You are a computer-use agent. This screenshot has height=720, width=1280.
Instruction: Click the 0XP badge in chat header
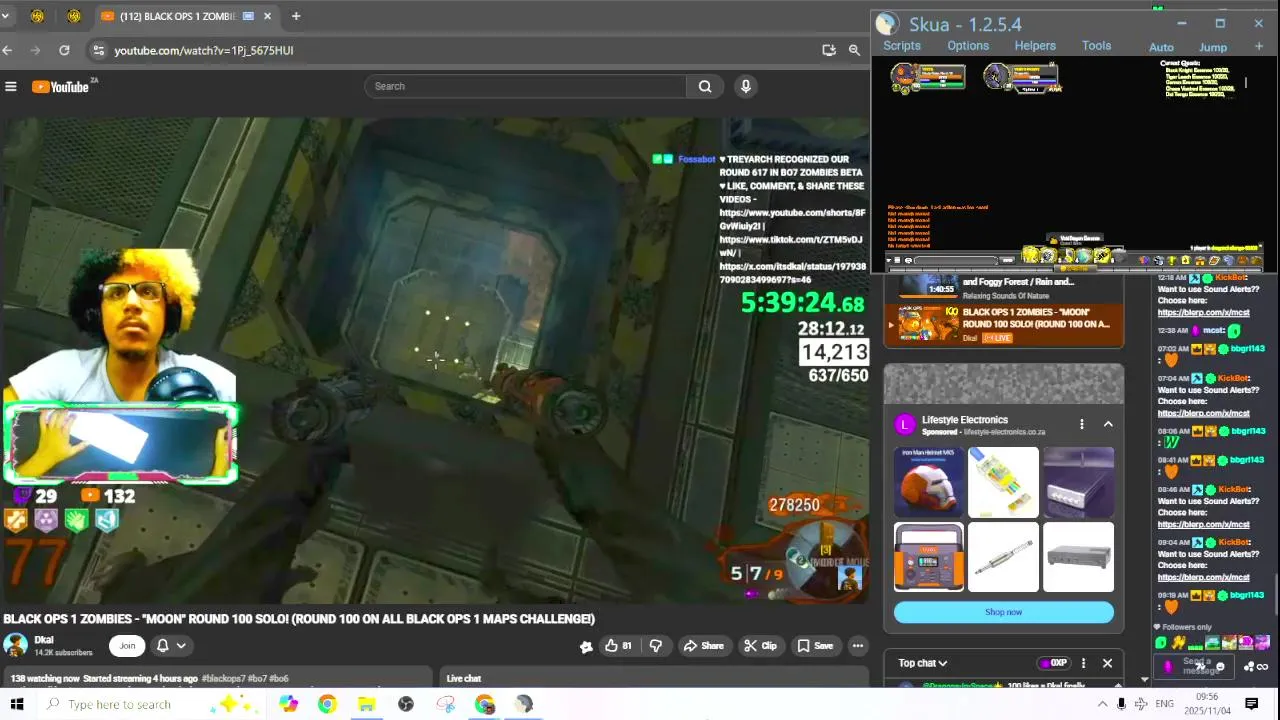point(1053,663)
